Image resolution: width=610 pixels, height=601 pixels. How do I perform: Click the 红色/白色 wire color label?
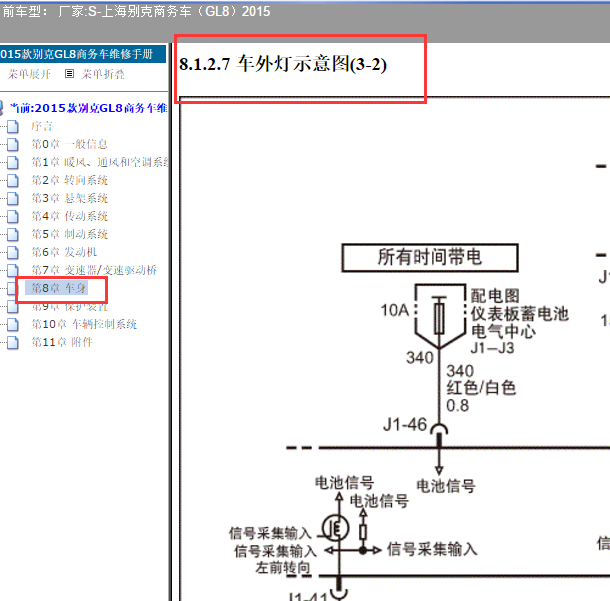pos(481,388)
